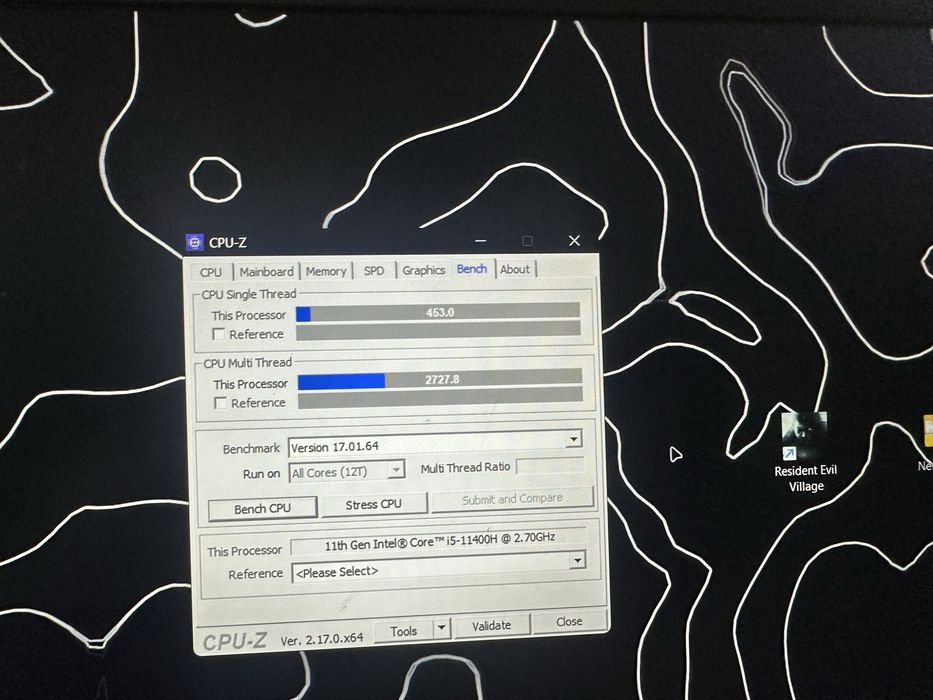
Task: Enable the Single Thread Reference checkbox
Action: pos(218,334)
